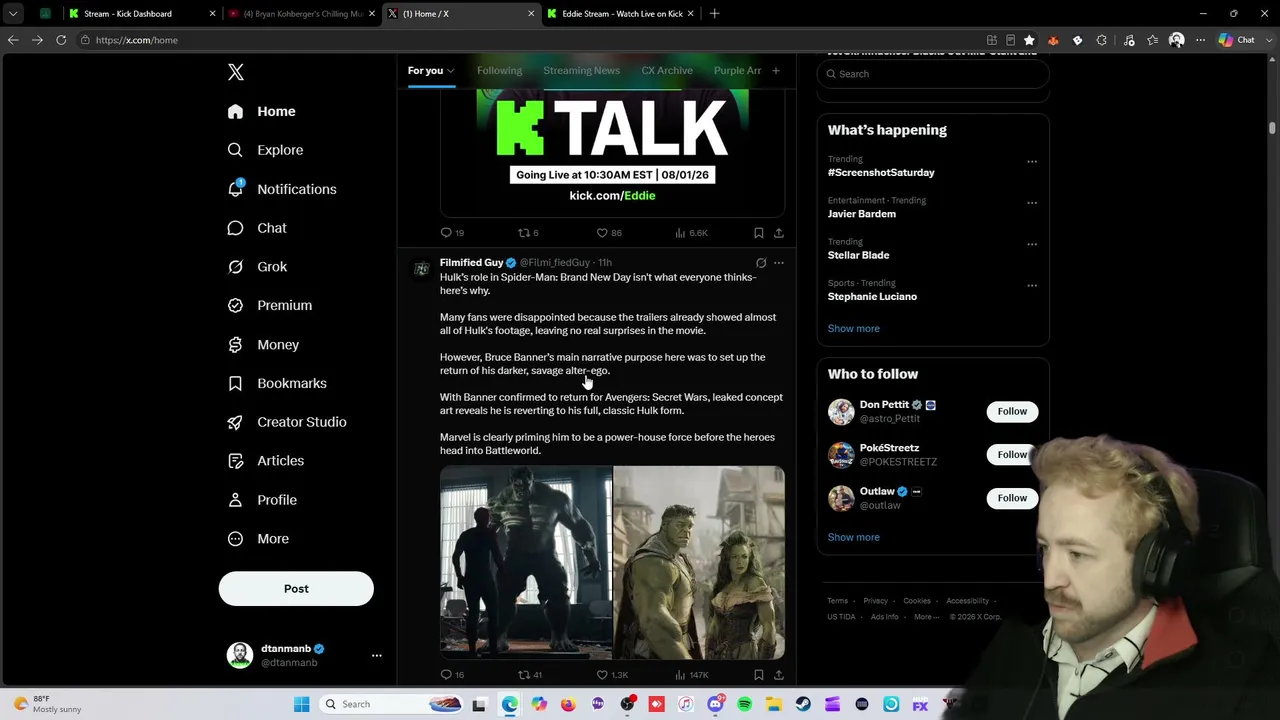Repost the K Talk announcement post

pos(528,233)
